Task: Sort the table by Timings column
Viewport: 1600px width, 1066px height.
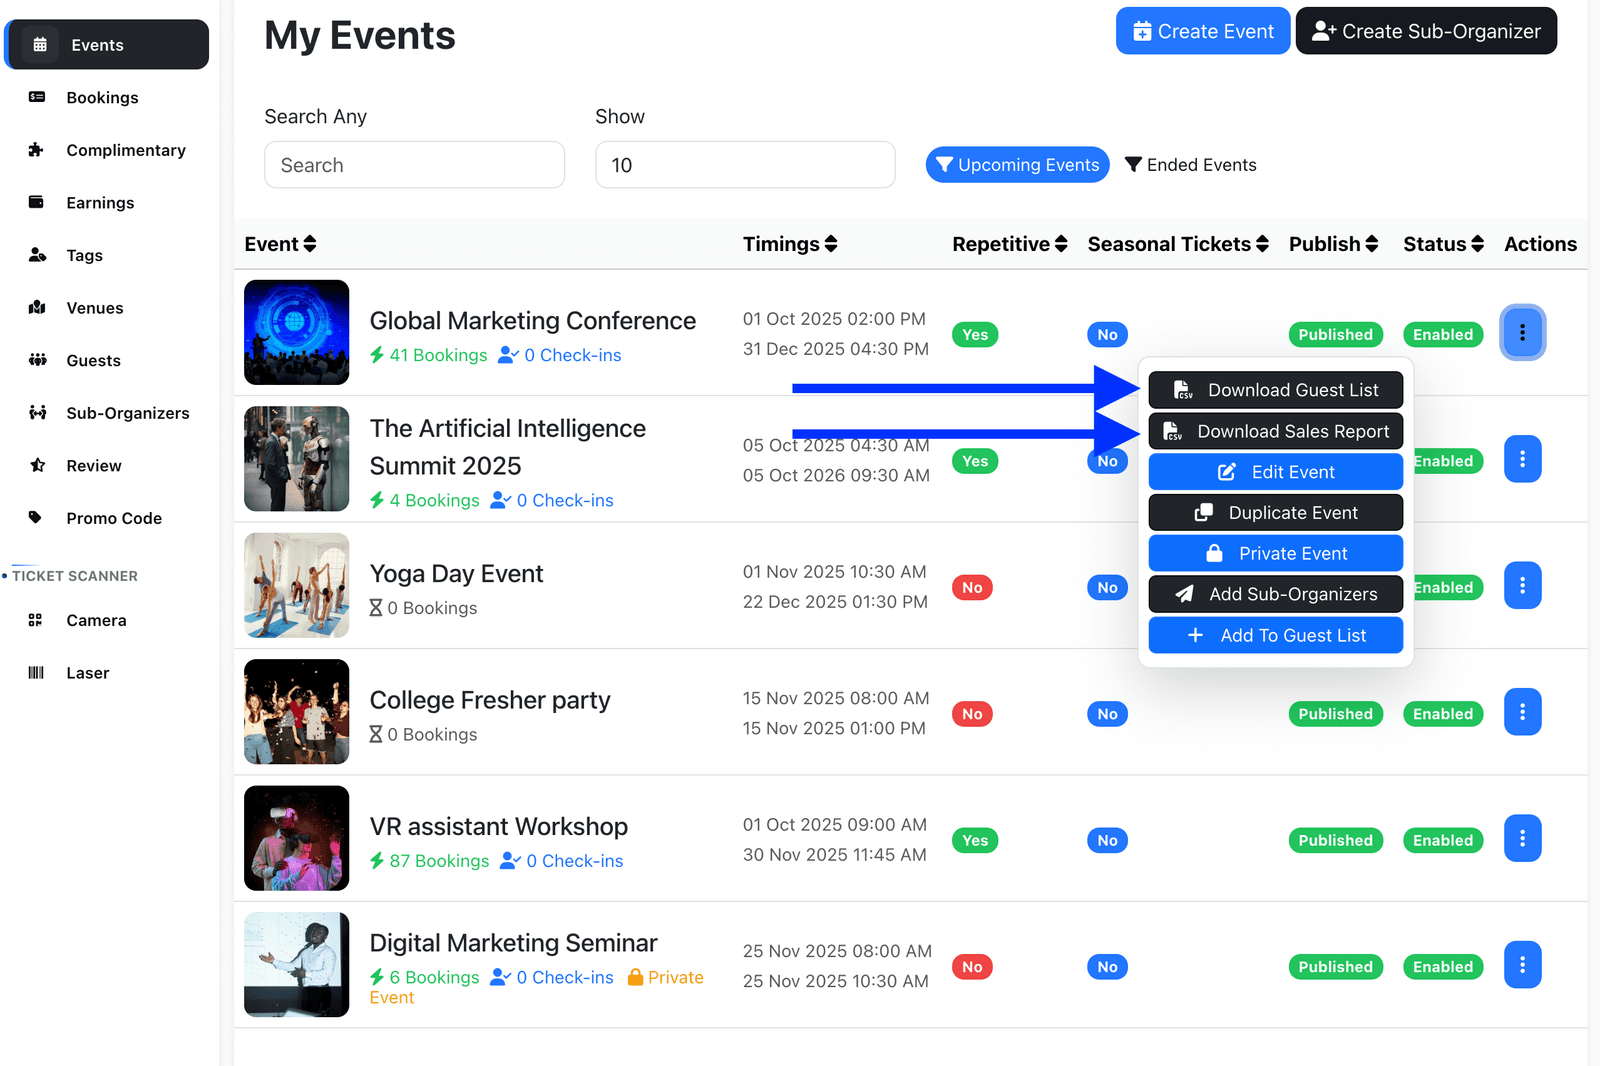Action: pos(789,244)
